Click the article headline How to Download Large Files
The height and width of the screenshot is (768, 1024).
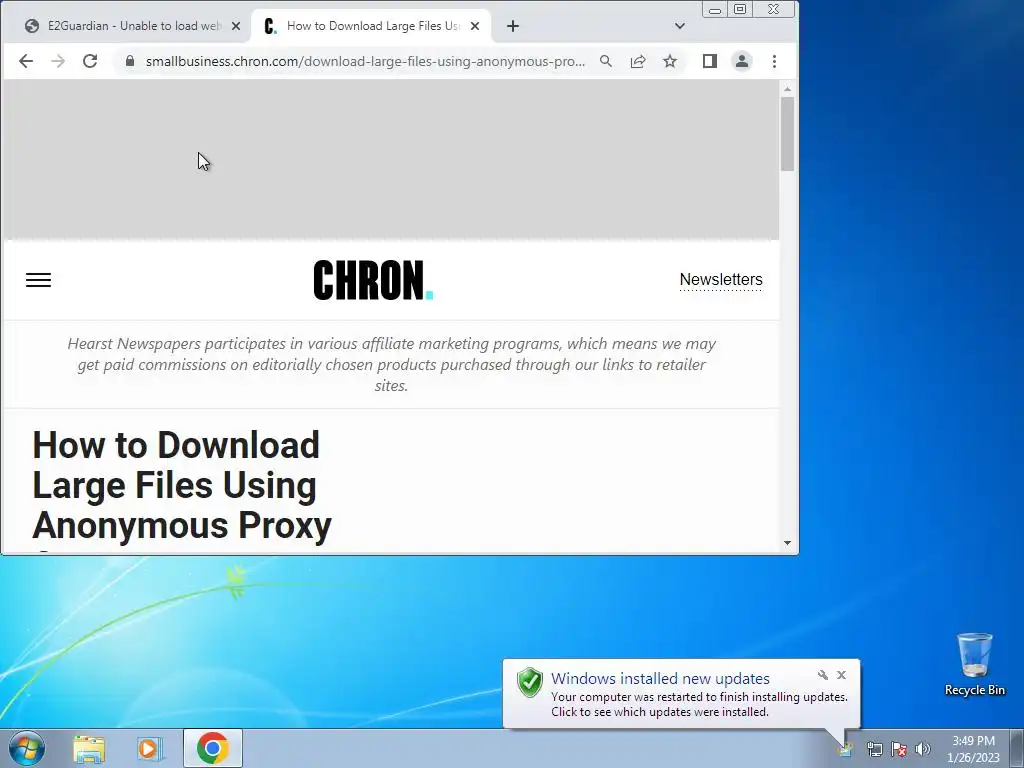click(x=182, y=485)
